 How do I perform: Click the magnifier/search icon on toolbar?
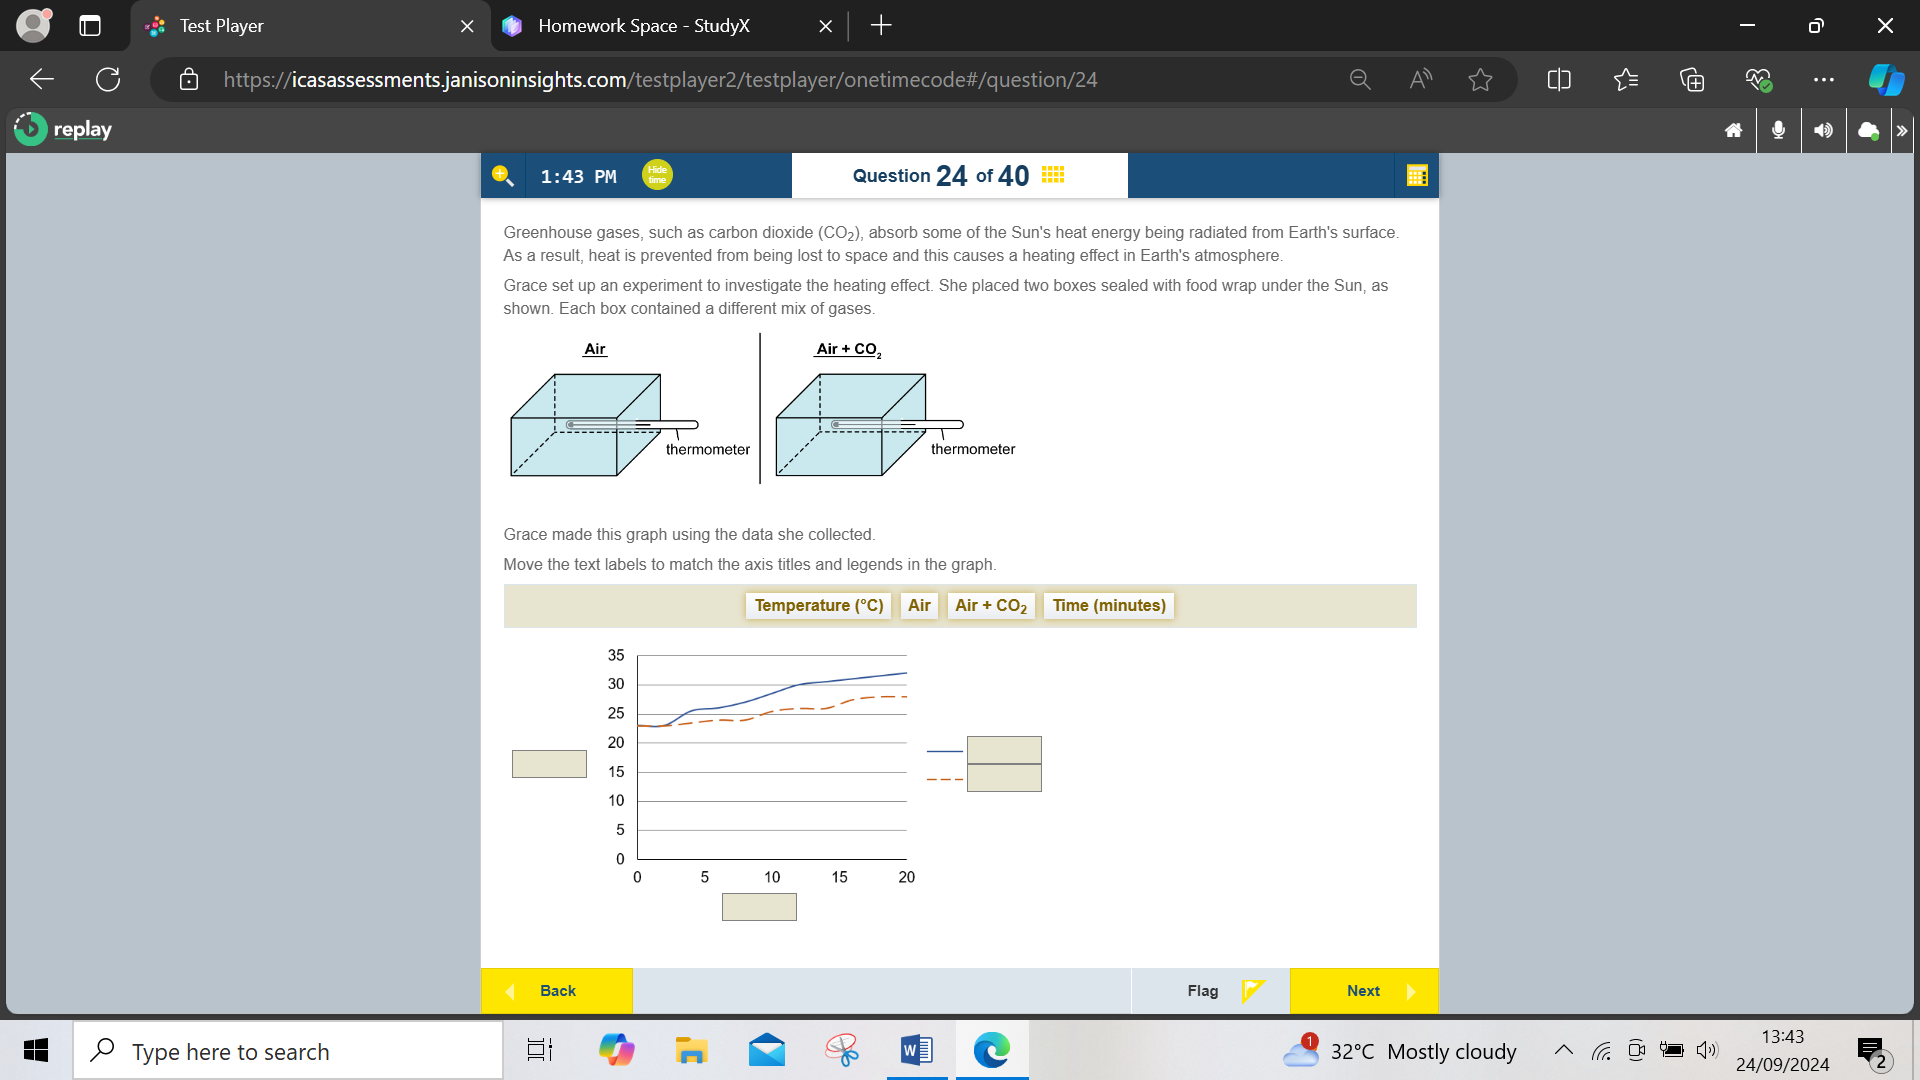click(x=500, y=174)
